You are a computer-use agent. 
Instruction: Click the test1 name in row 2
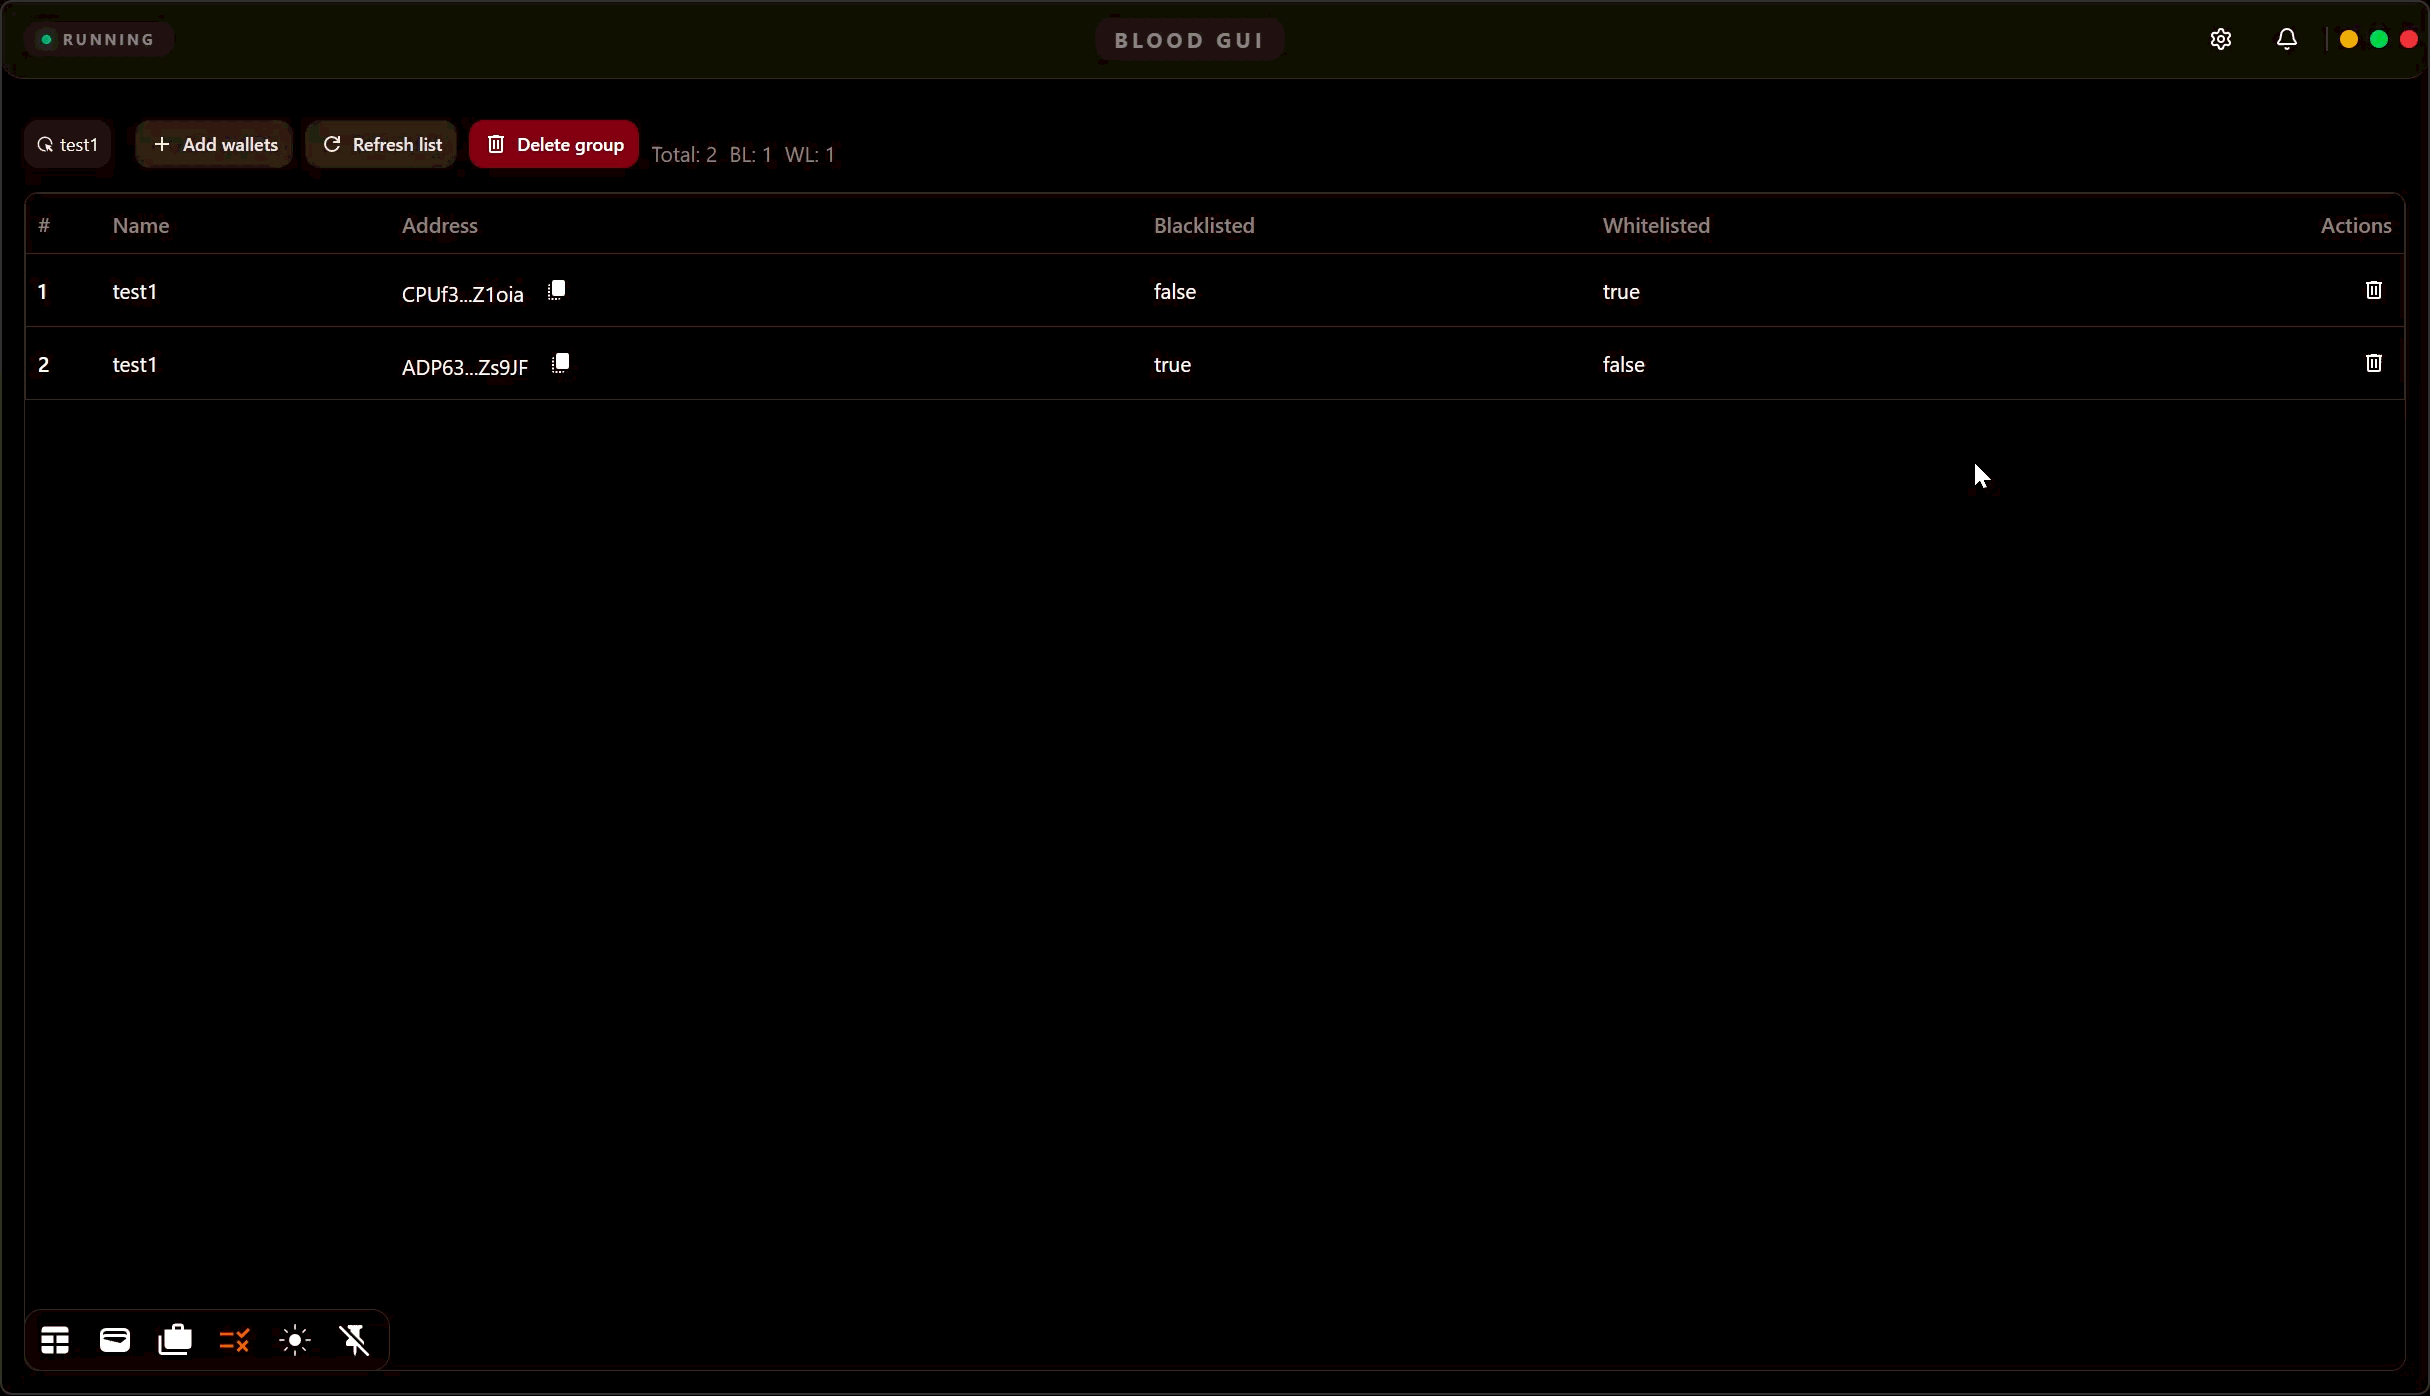click(135, 365)
